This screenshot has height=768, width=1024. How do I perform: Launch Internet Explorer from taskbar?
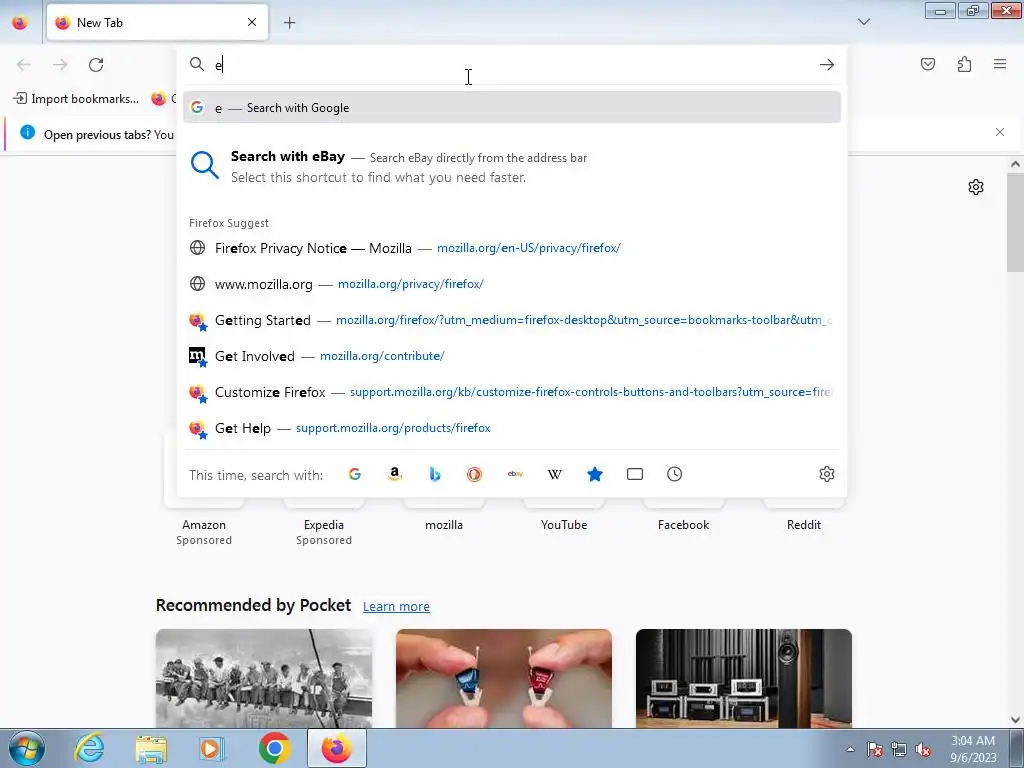click(x=89, y=748)
